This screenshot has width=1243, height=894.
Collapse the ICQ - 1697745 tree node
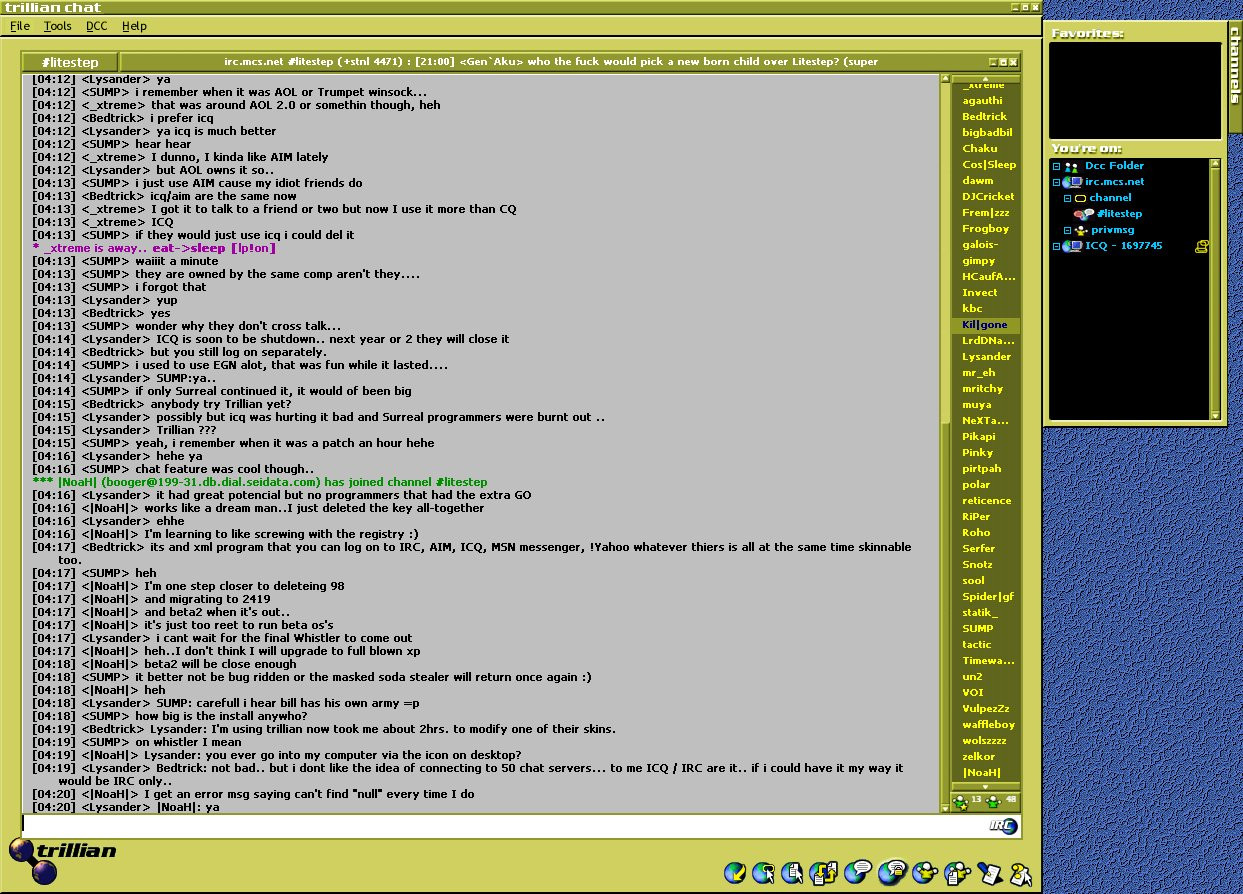1056,246
